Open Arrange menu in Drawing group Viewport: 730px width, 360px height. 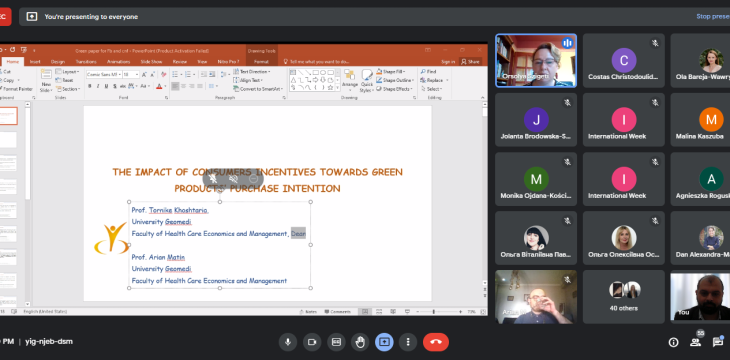350,81
